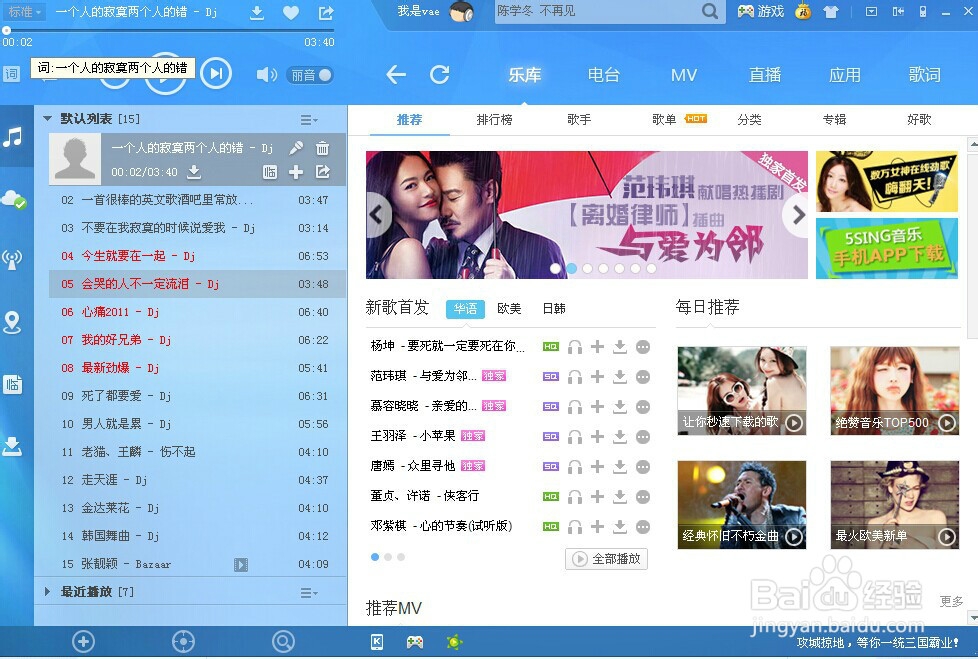Click the 5SING音乐 手机APP下载 banner
Image resolution: width=978 pixels, height=659 pixels.
coord(886,248)
